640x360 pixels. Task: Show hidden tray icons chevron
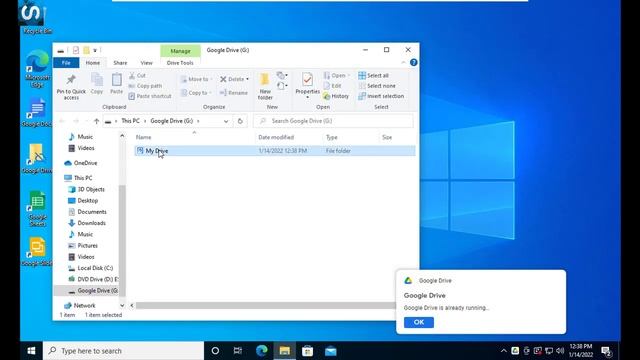(x=504, y=351)
